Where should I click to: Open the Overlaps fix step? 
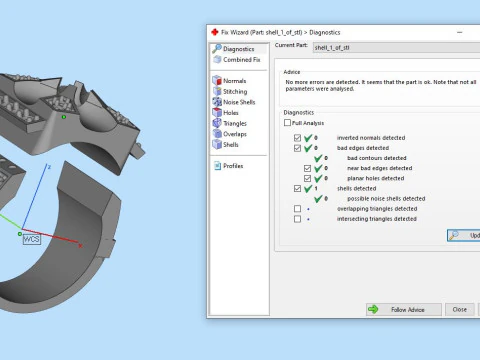[x=234, y=134]
